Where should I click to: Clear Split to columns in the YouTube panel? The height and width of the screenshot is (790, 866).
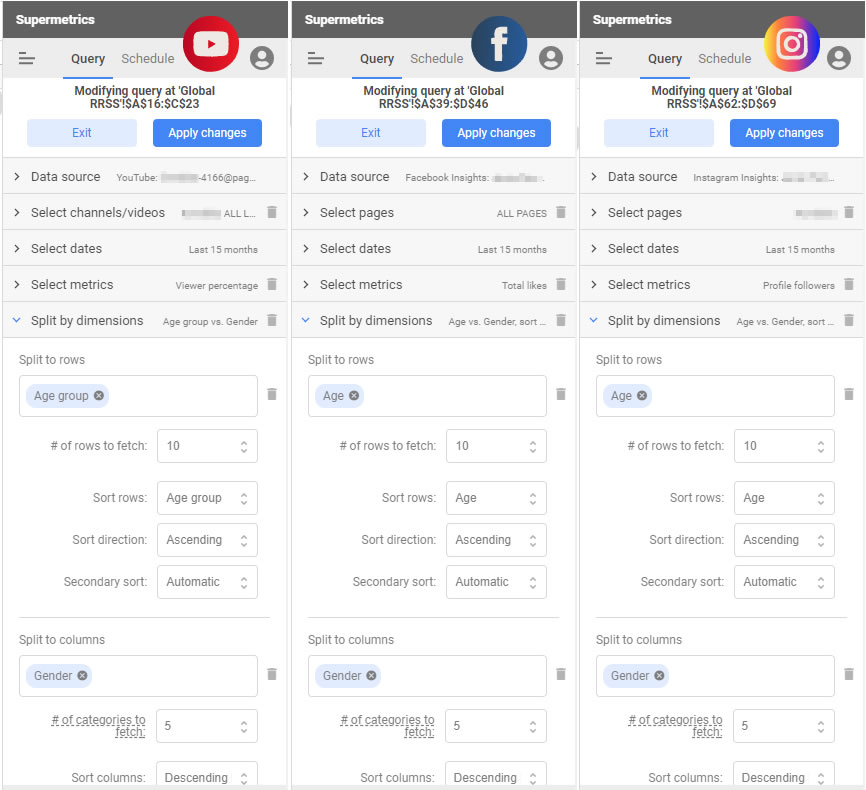click(272, 675)
